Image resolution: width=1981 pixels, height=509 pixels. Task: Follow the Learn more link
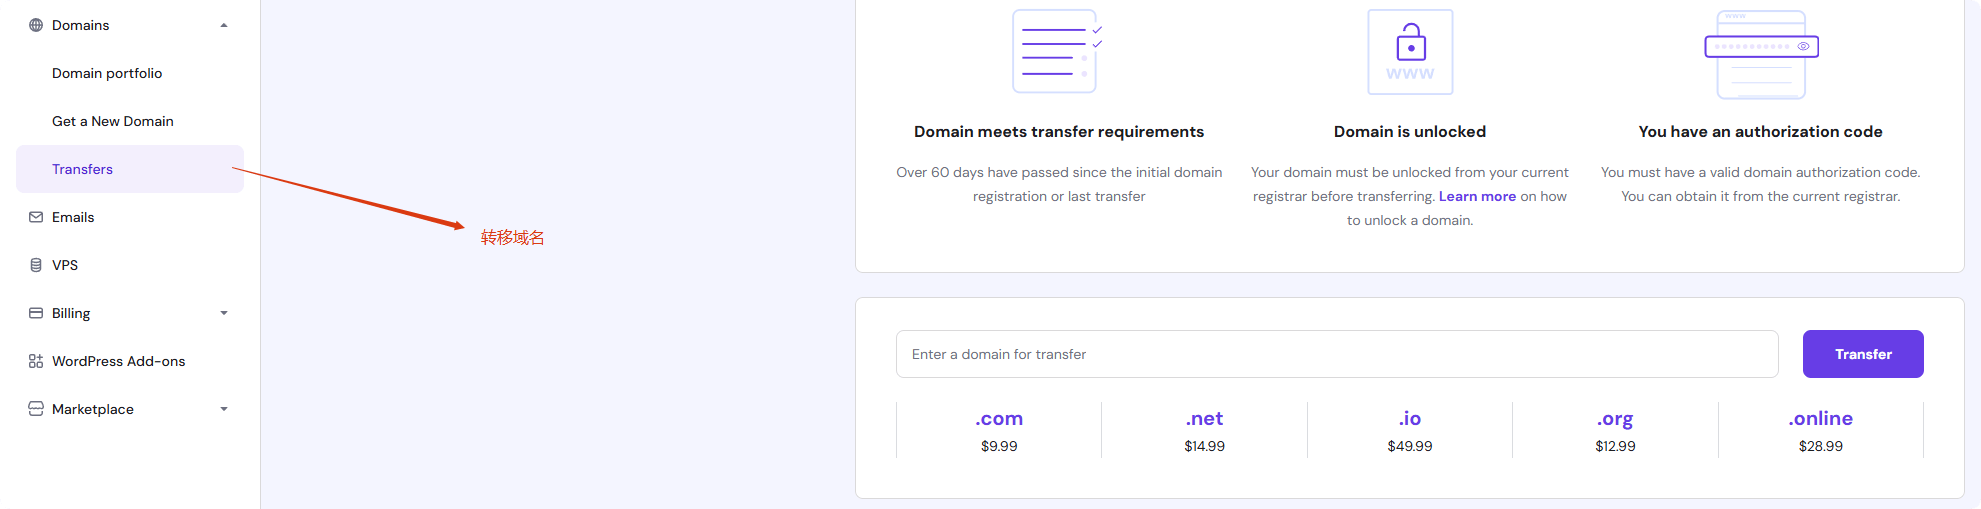coord(1477,196)
